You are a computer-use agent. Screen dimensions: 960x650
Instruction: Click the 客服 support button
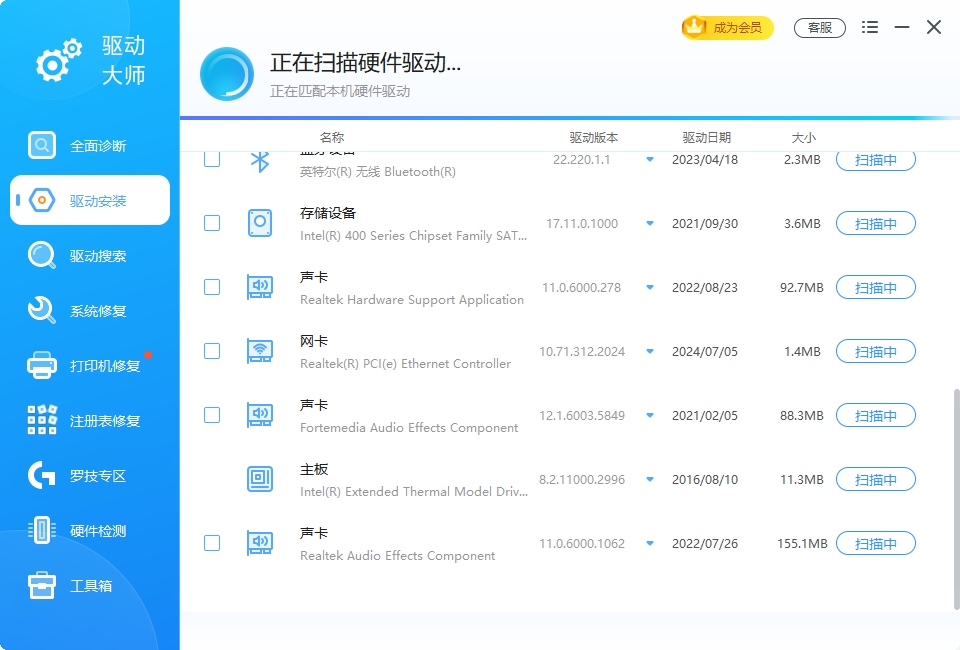[820, 28]
